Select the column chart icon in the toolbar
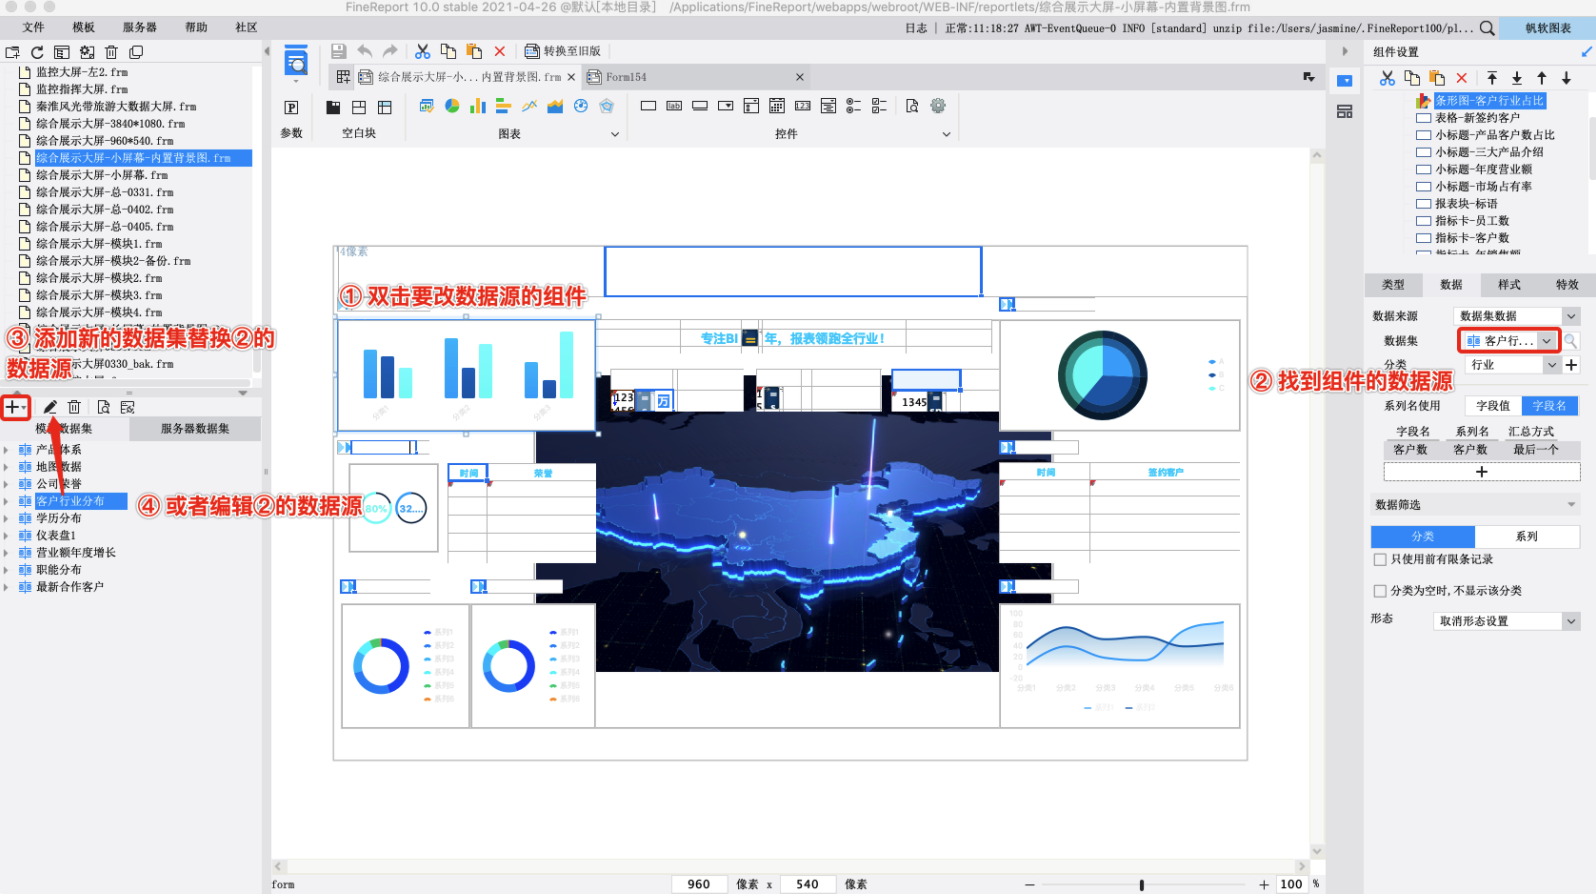The width and height of the screenshot is (1596, 896). (x=478, y=106)
